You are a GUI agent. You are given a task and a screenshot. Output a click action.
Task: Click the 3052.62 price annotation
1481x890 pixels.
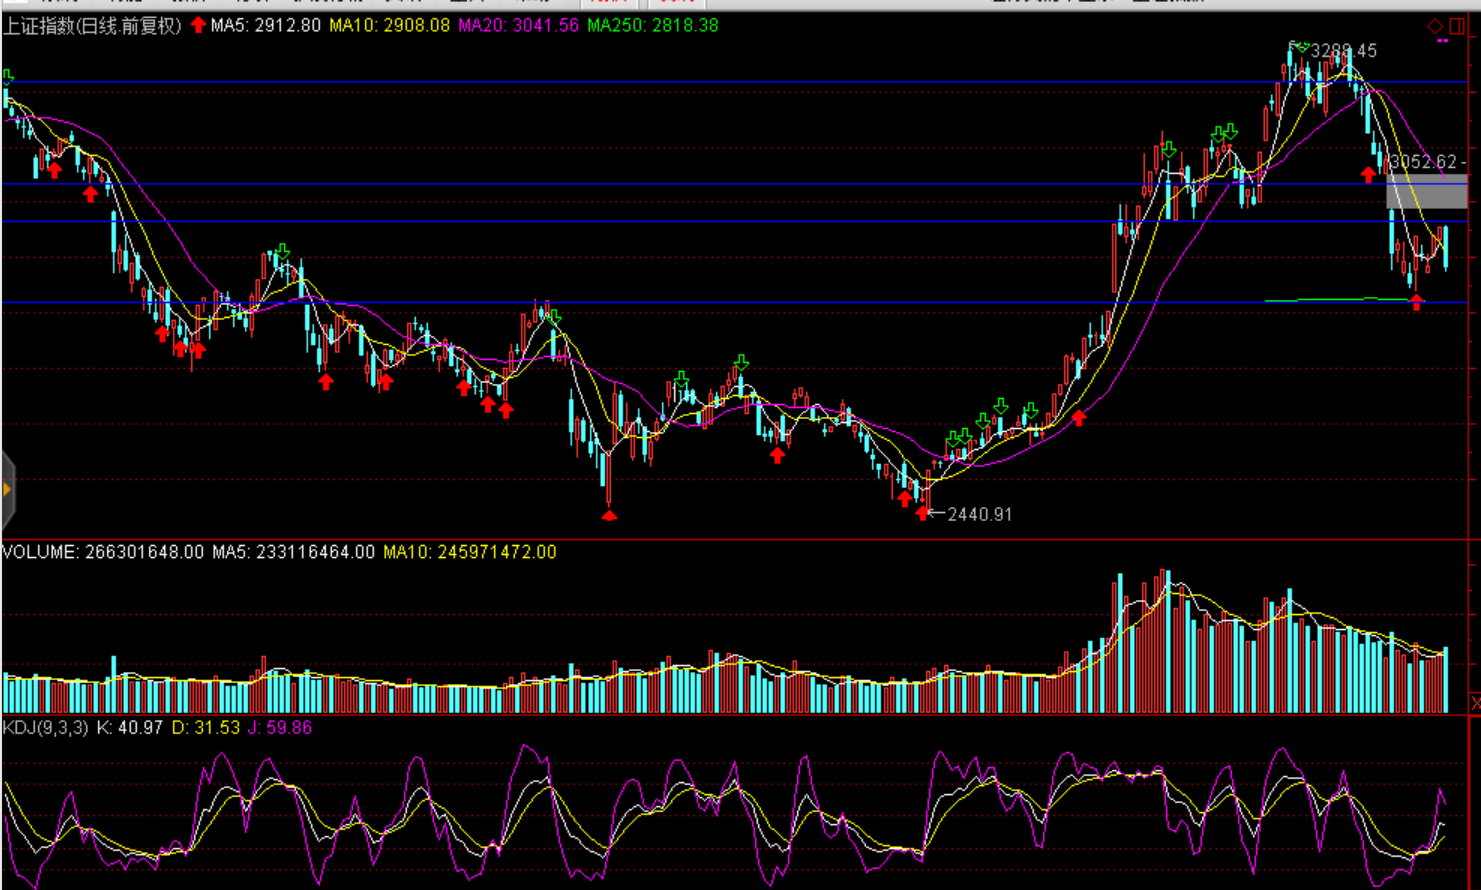click(x=1423, y=162)
